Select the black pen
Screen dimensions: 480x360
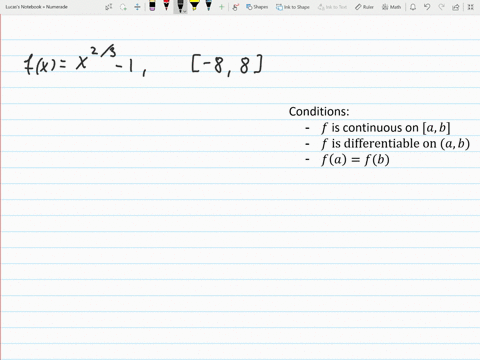tap(180, 6)
